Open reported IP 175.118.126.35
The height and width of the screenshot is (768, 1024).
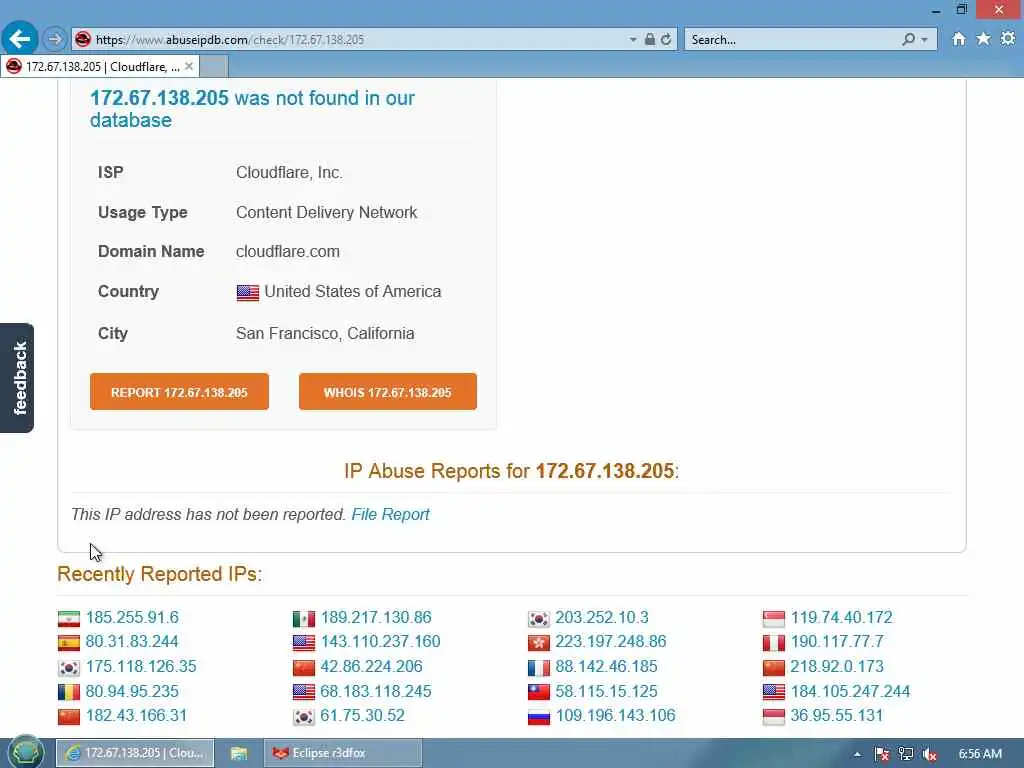(141, 666)
